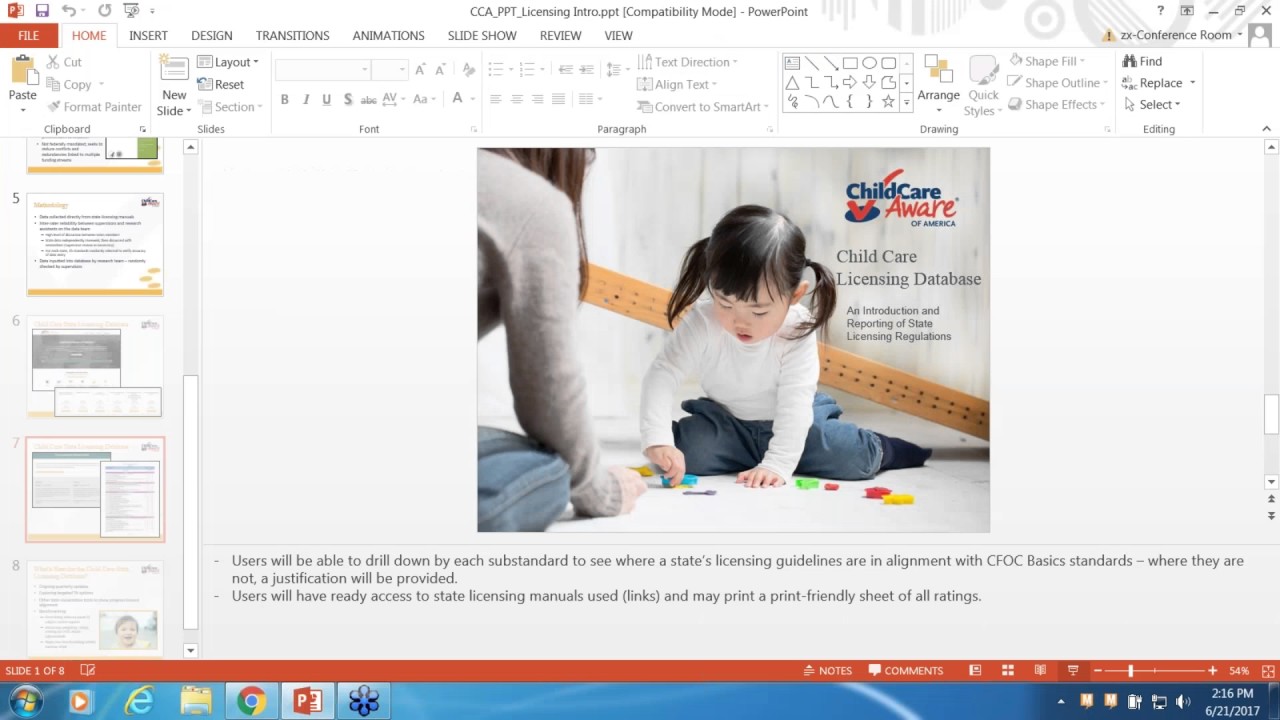Open the Shape Outline dropdown

click(1057, 83)
